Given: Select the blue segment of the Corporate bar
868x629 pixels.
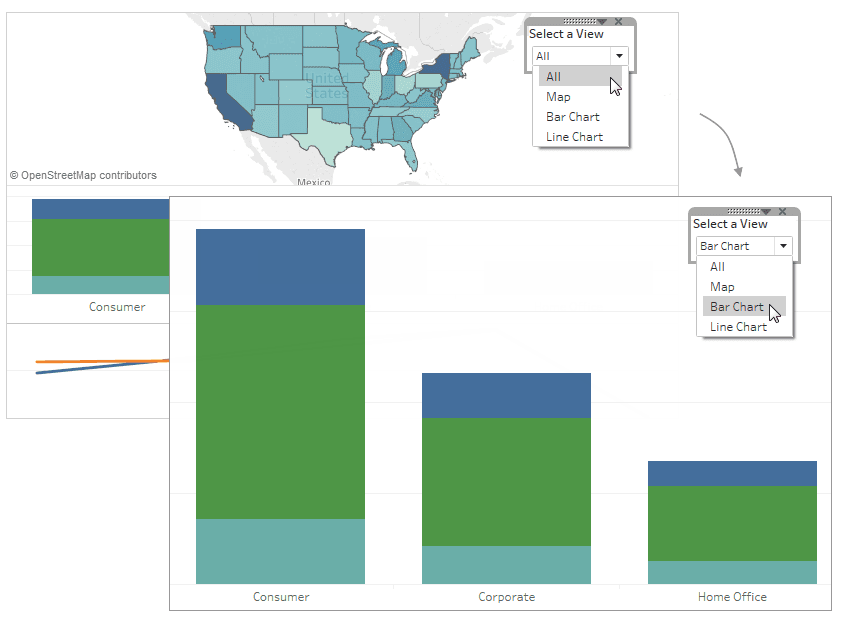Looking at the screenshot, I should coord(506,395).
